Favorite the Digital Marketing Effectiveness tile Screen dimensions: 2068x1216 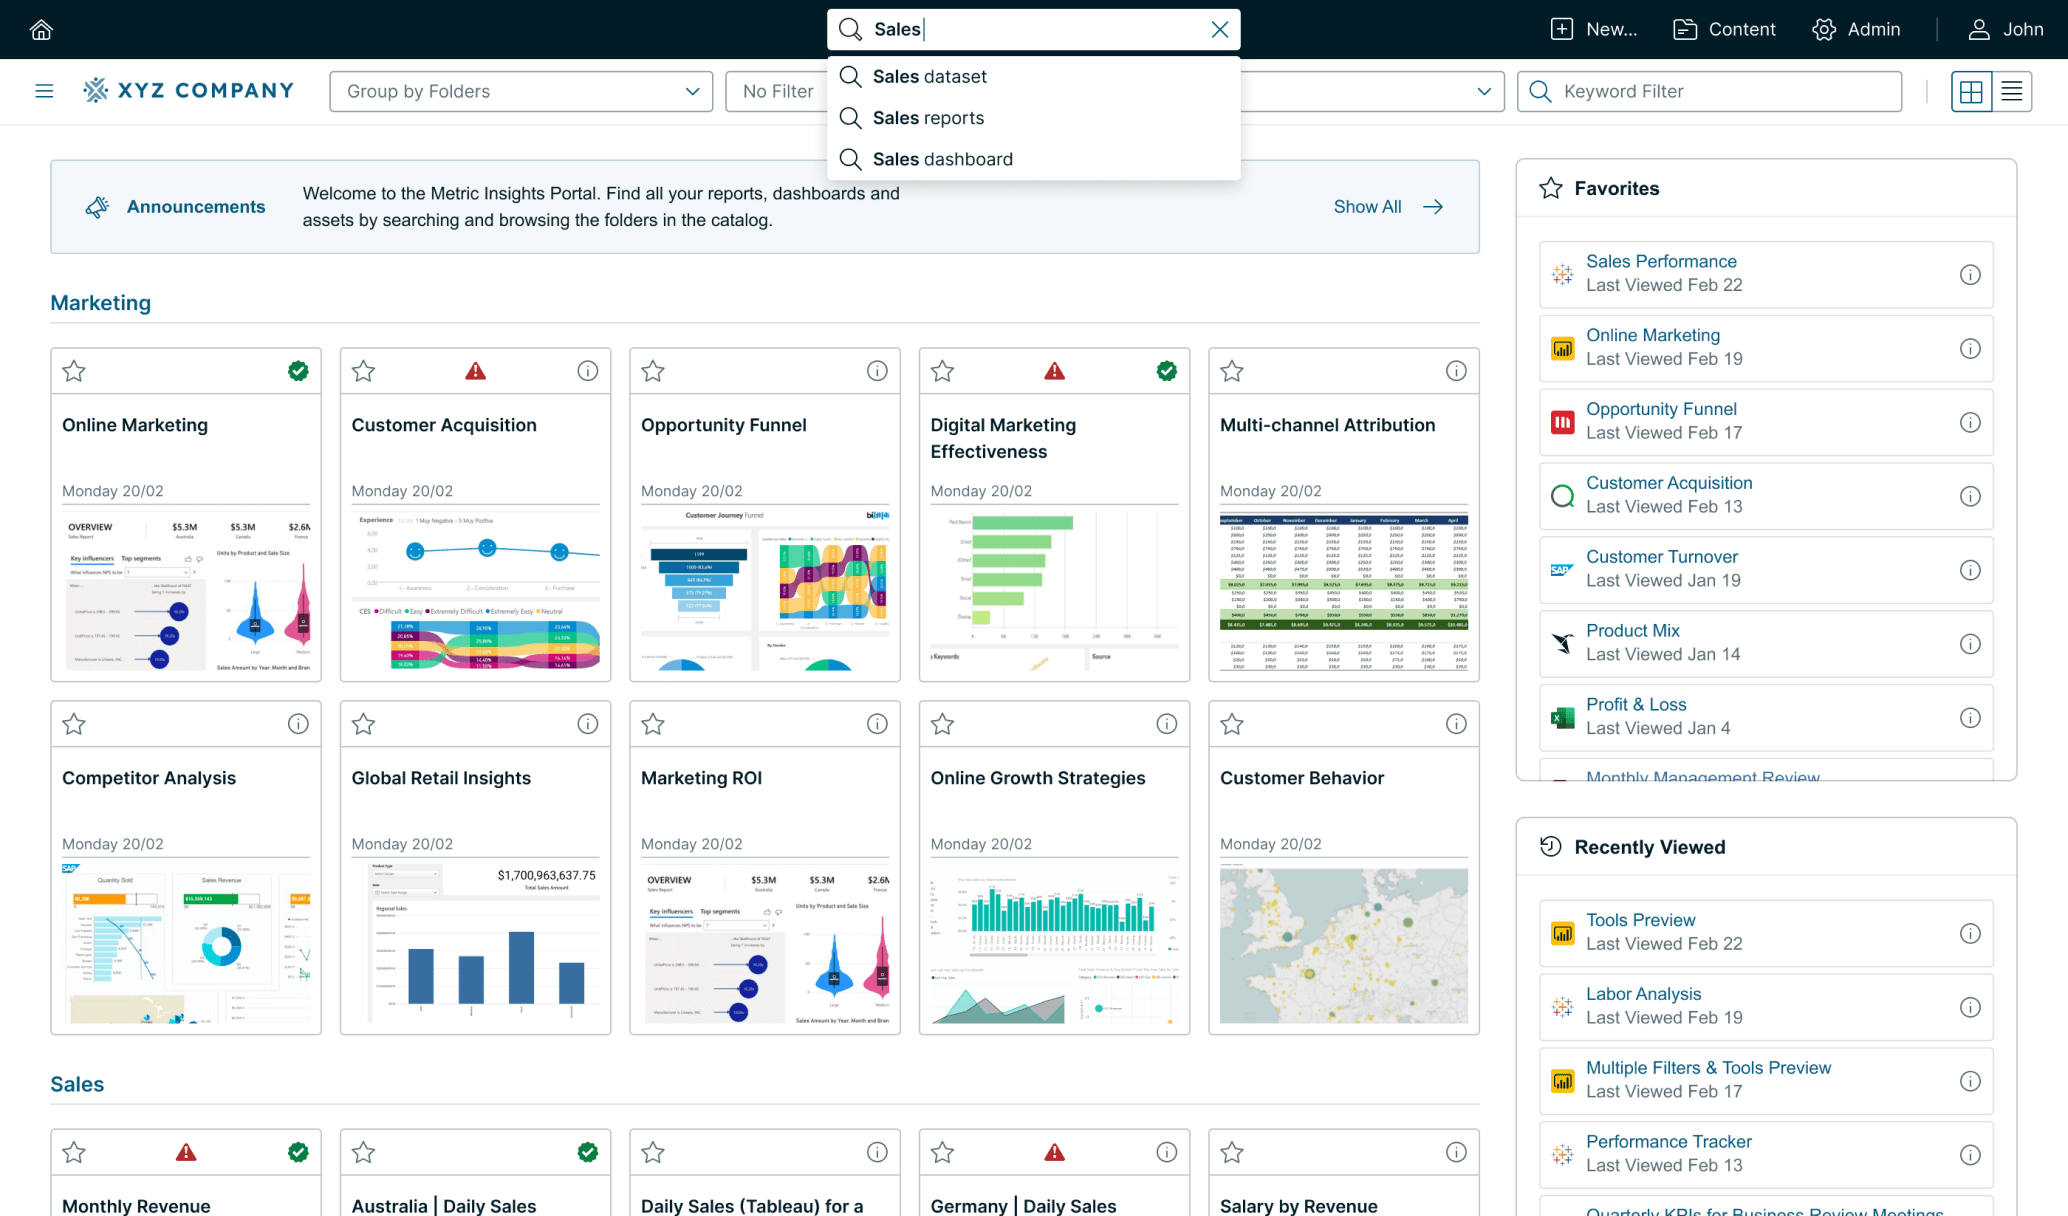942,371
